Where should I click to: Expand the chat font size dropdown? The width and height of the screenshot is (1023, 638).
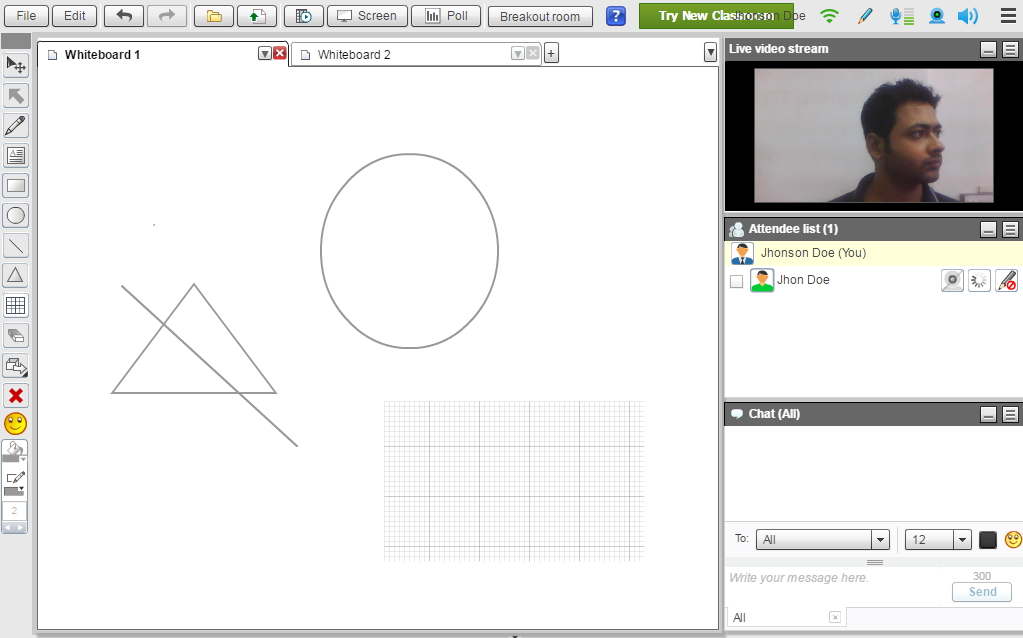click(938, 540)
